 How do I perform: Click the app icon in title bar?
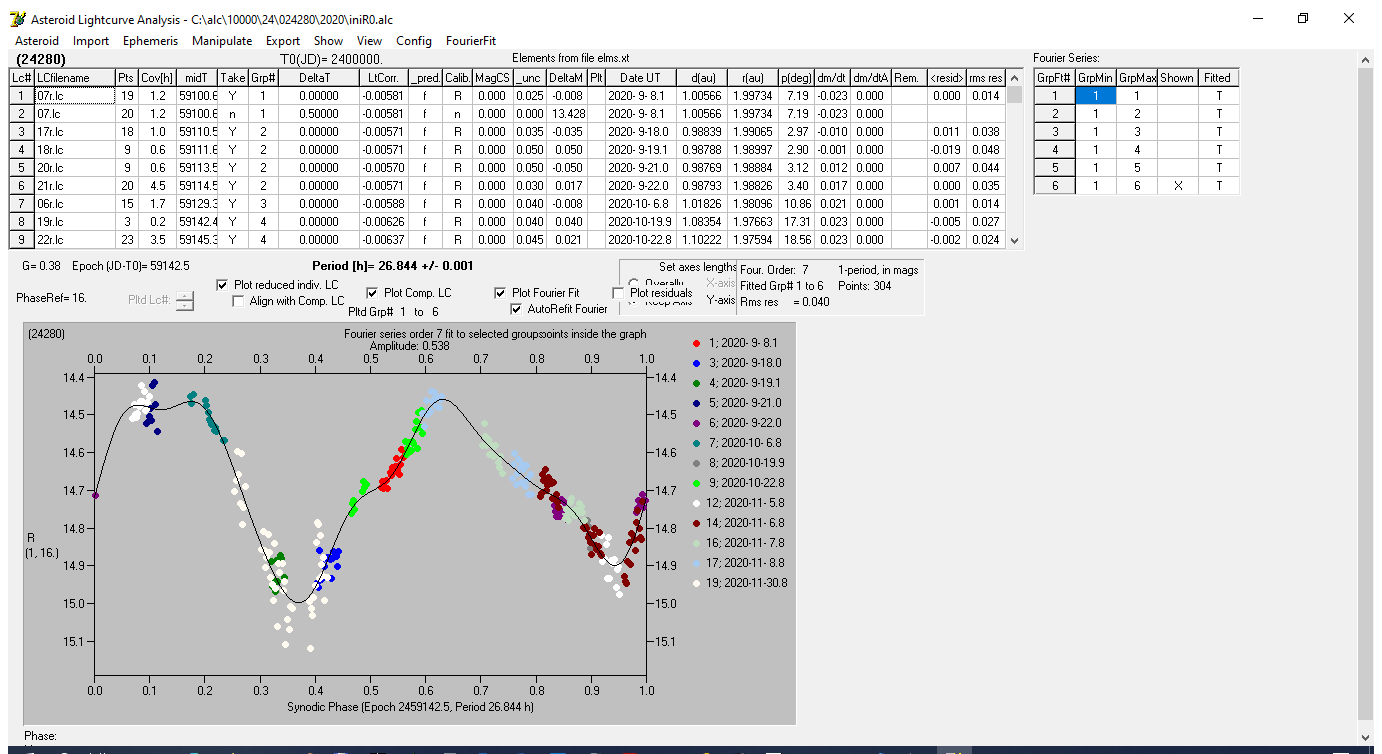point(17,19)
